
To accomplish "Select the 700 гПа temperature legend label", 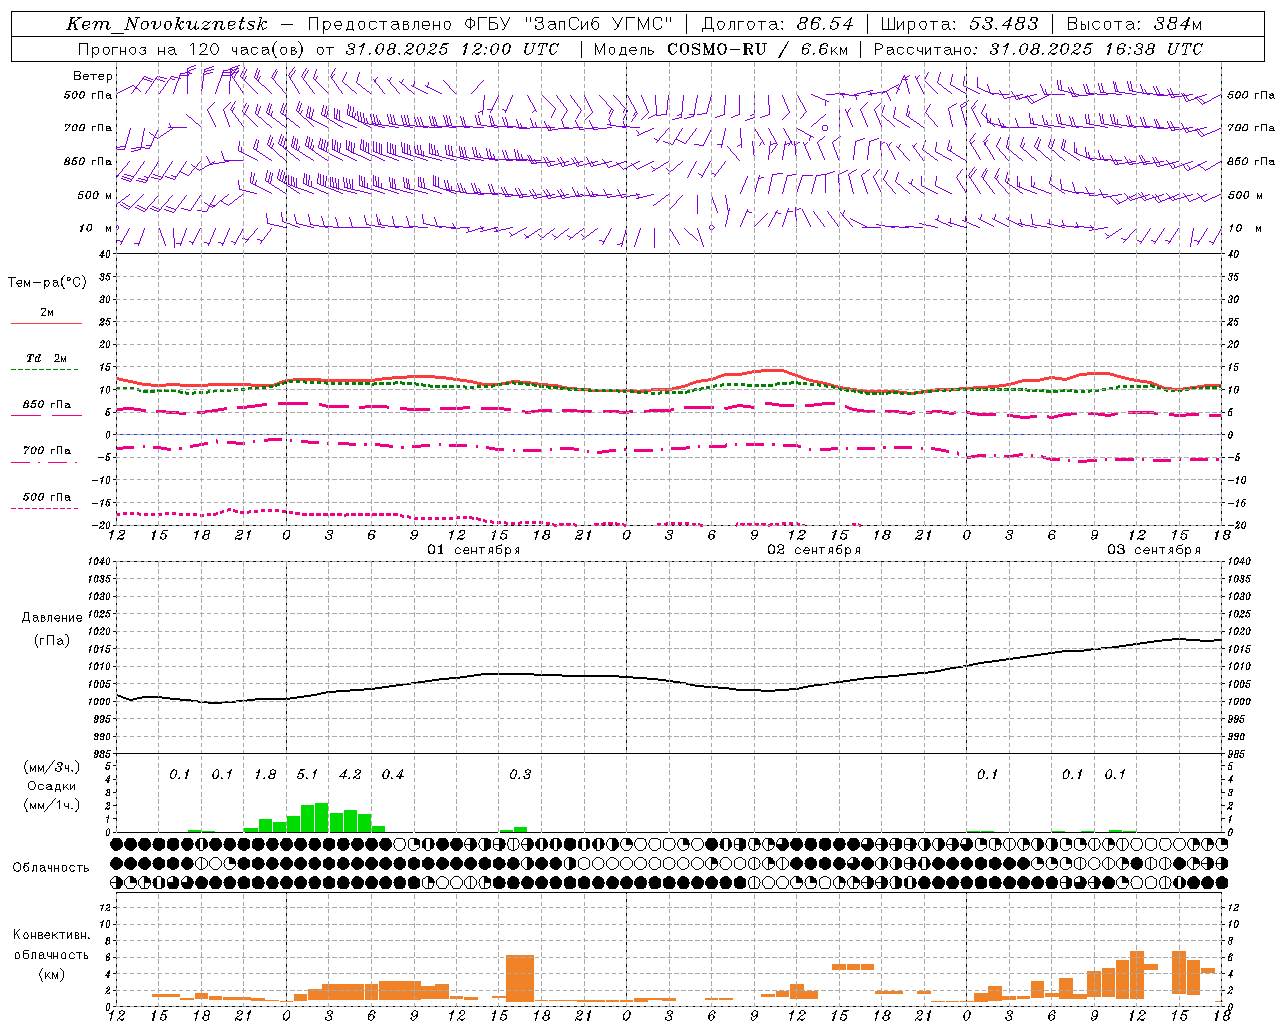I will (46, 451).
